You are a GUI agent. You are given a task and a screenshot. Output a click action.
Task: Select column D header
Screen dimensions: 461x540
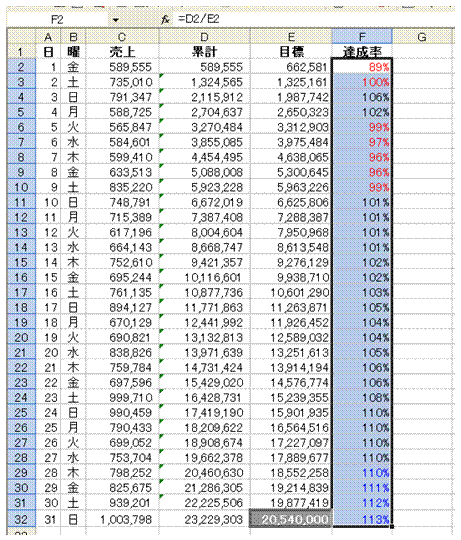[205, 37]
